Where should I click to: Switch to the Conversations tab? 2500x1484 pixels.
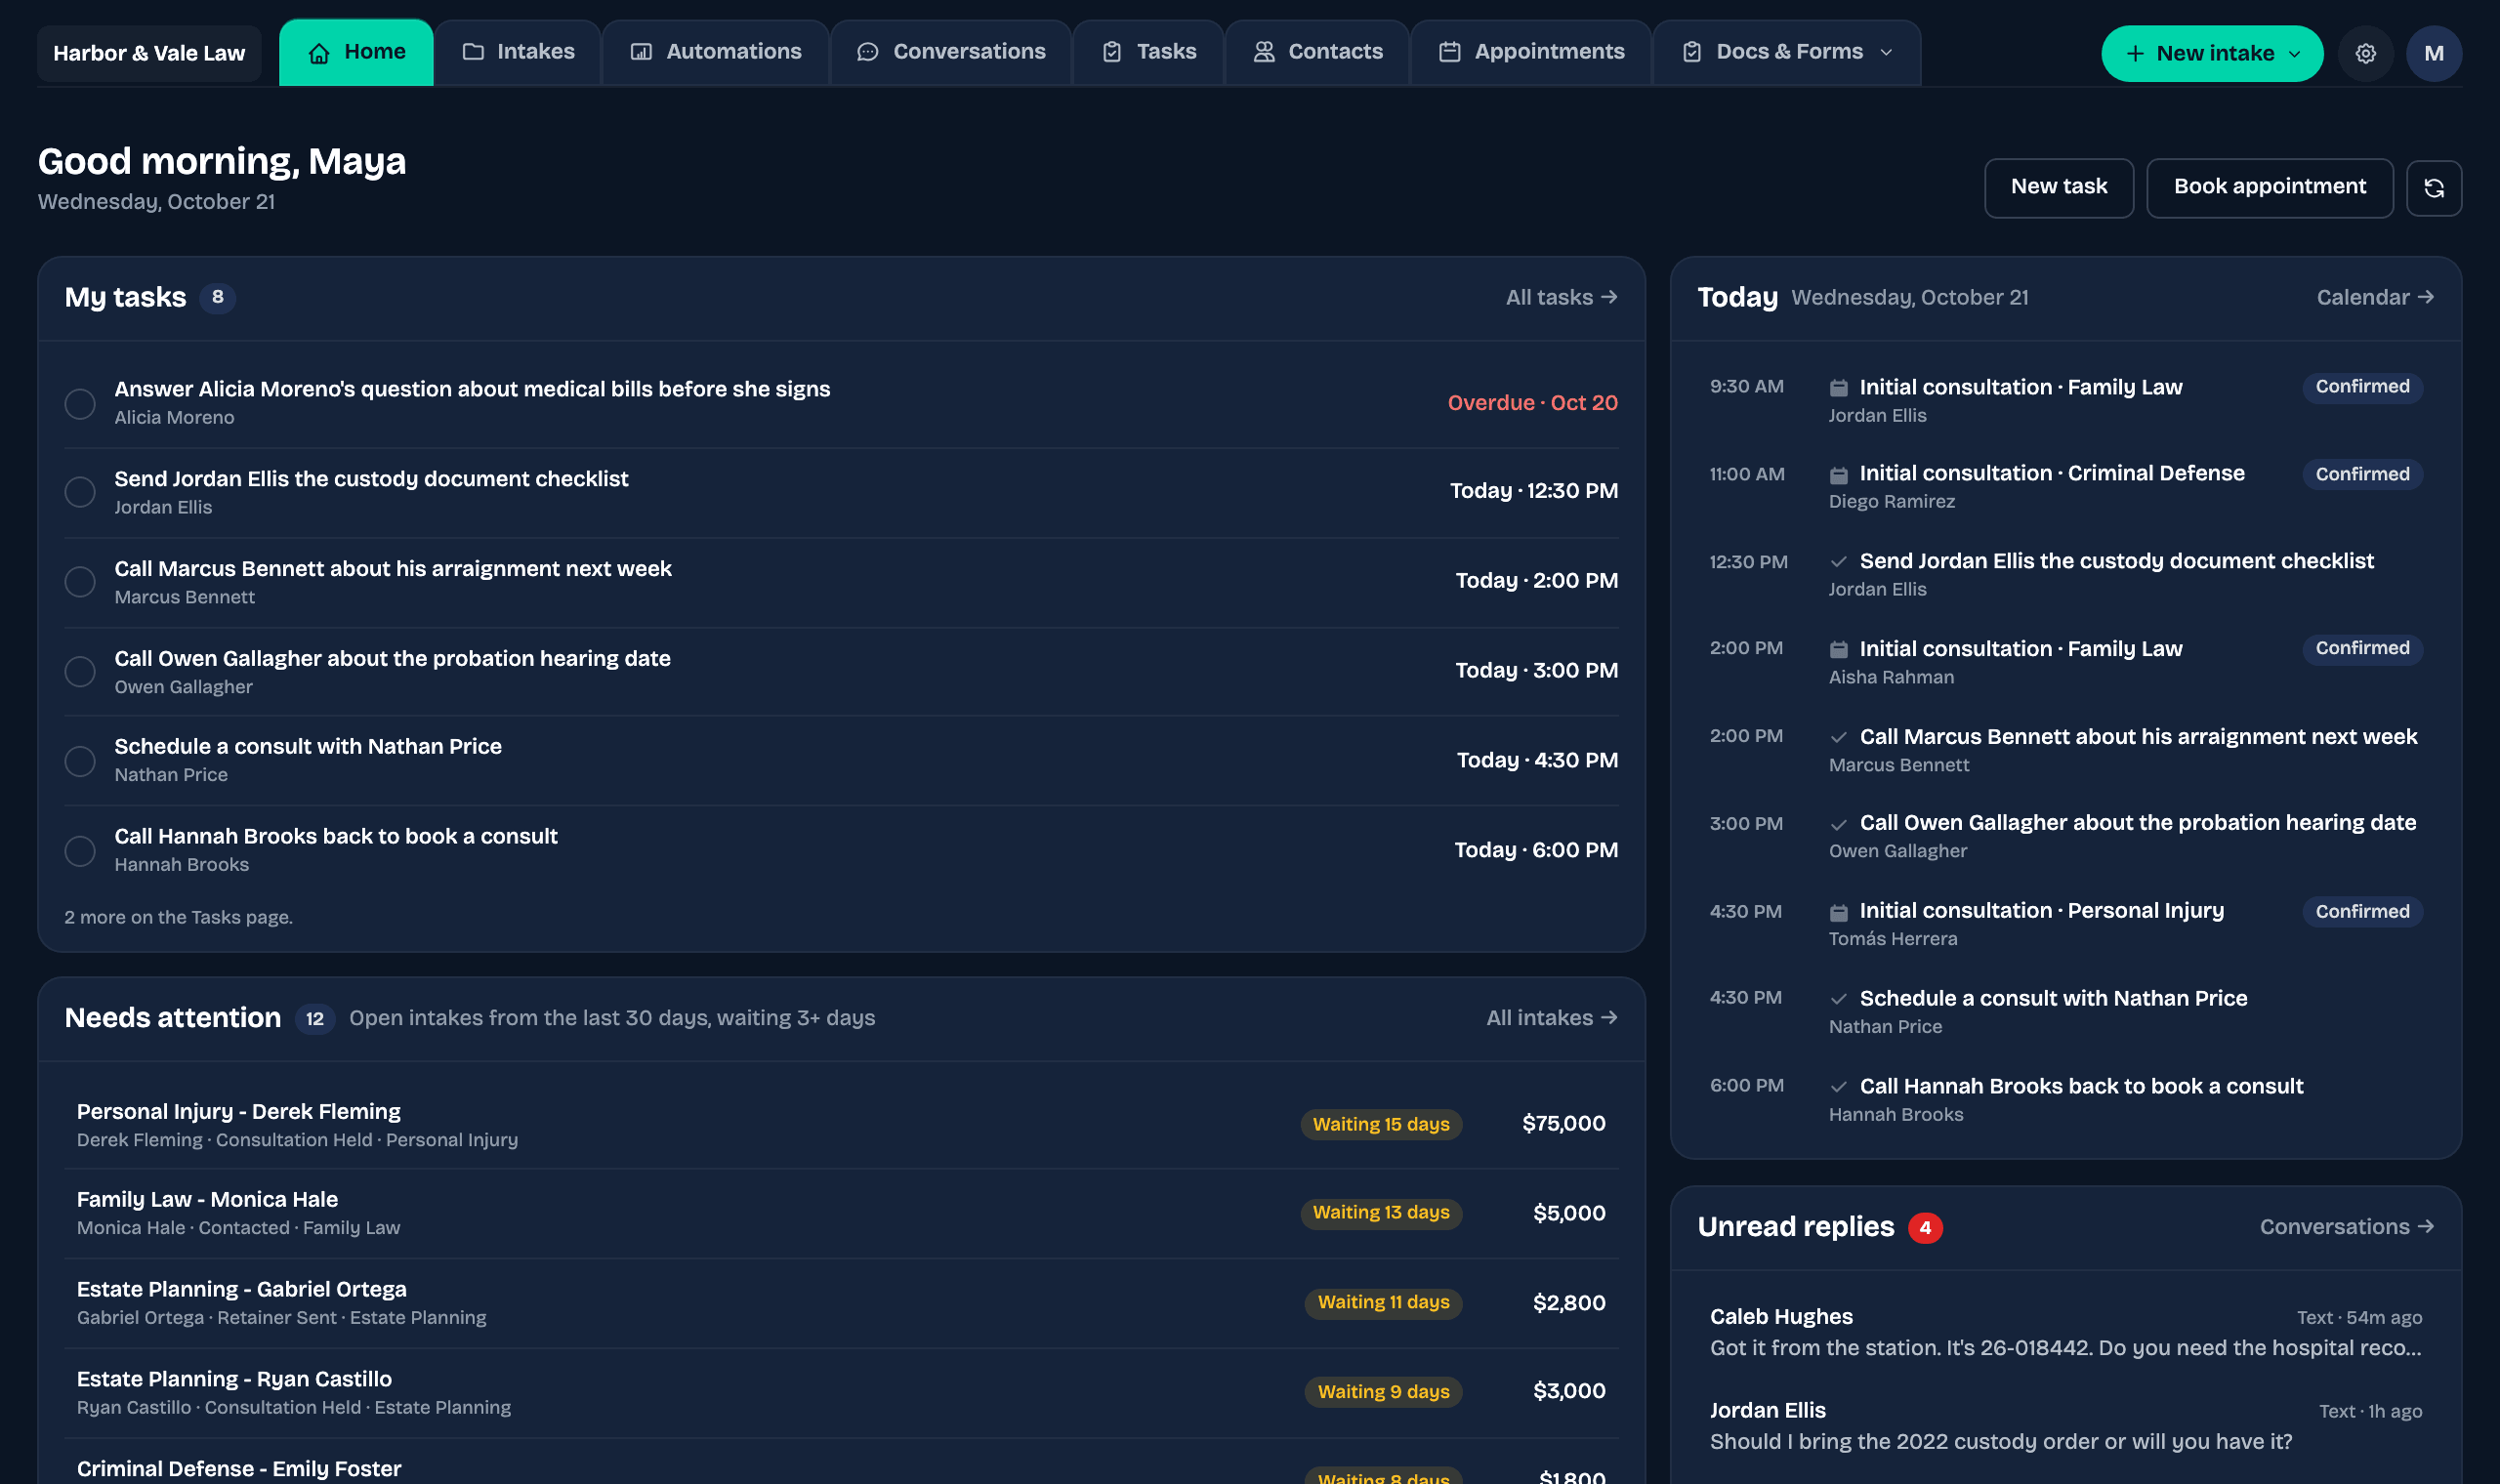pyautogui.click(x=951, y=52)
